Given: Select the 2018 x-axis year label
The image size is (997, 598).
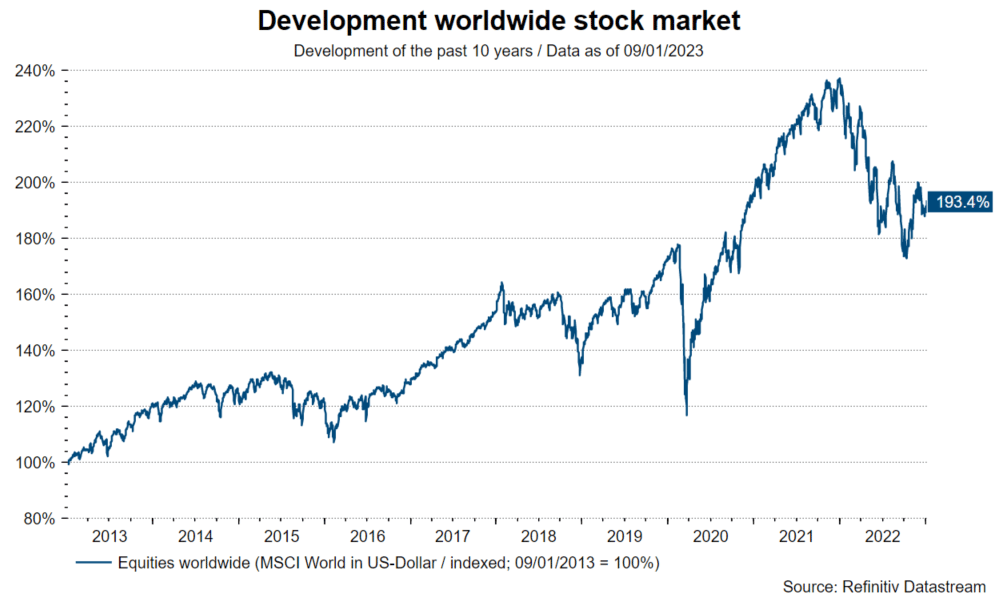Looking at the screenshot, I should point(538,536).
